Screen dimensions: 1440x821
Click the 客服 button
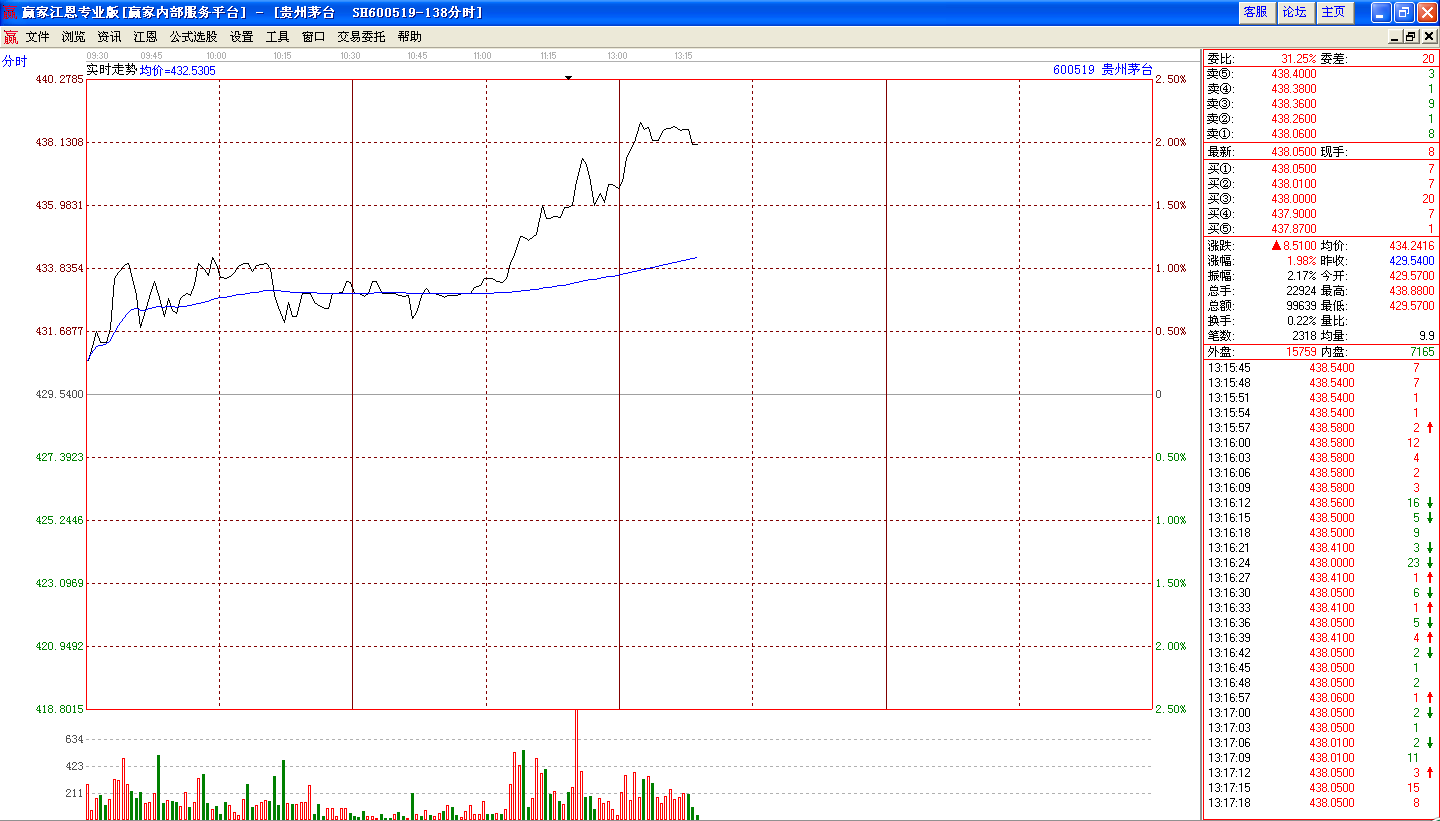(x=1255, y=12)
